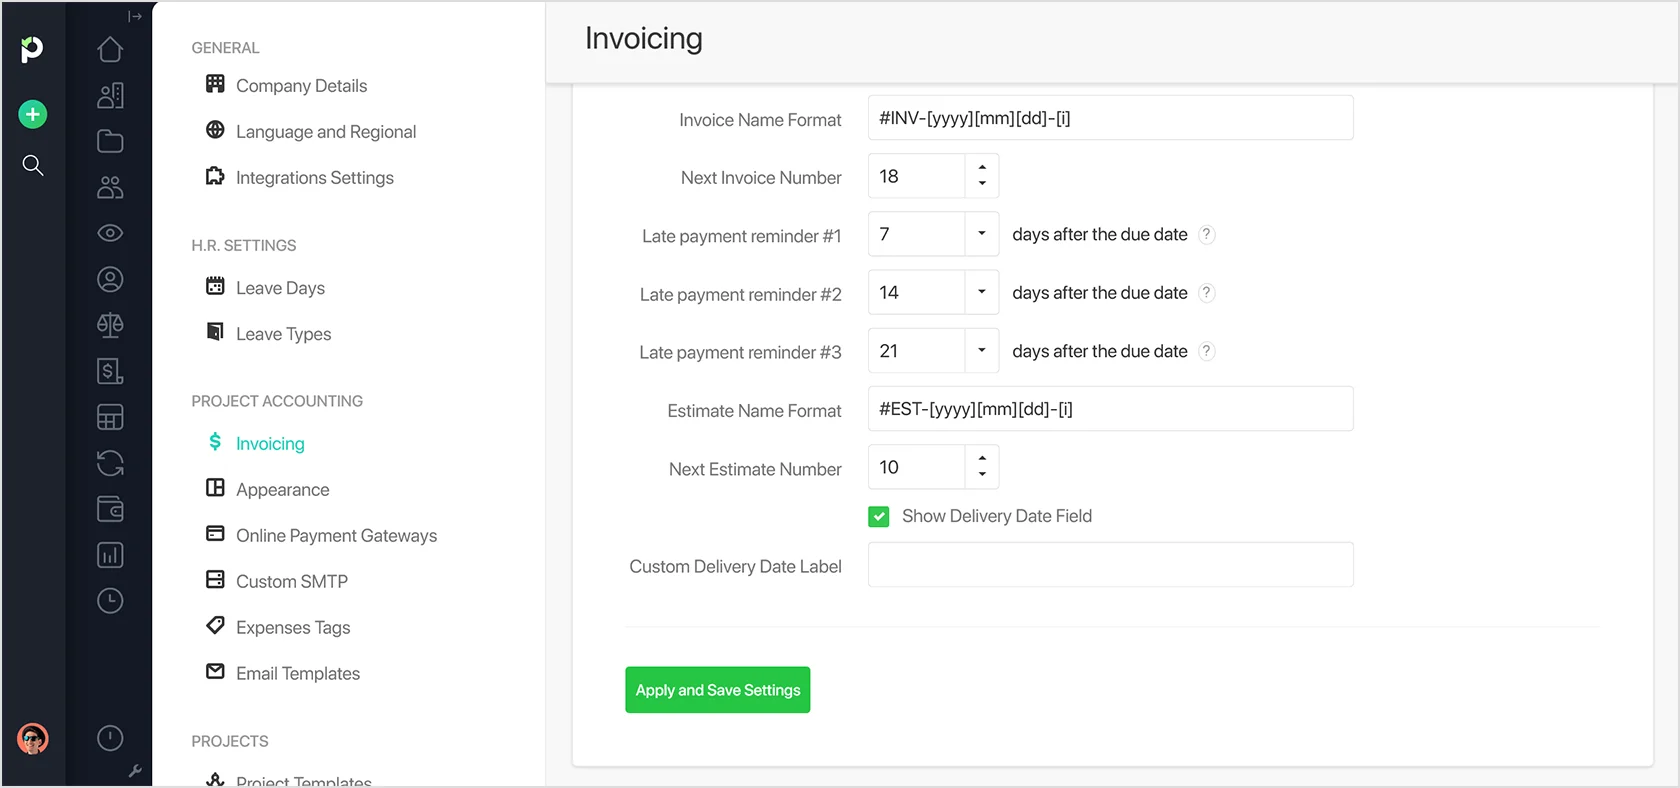This screenshot has width=1680, height=788.
Task: Click the Estimate Name Format field
Action: (1111, 409)
